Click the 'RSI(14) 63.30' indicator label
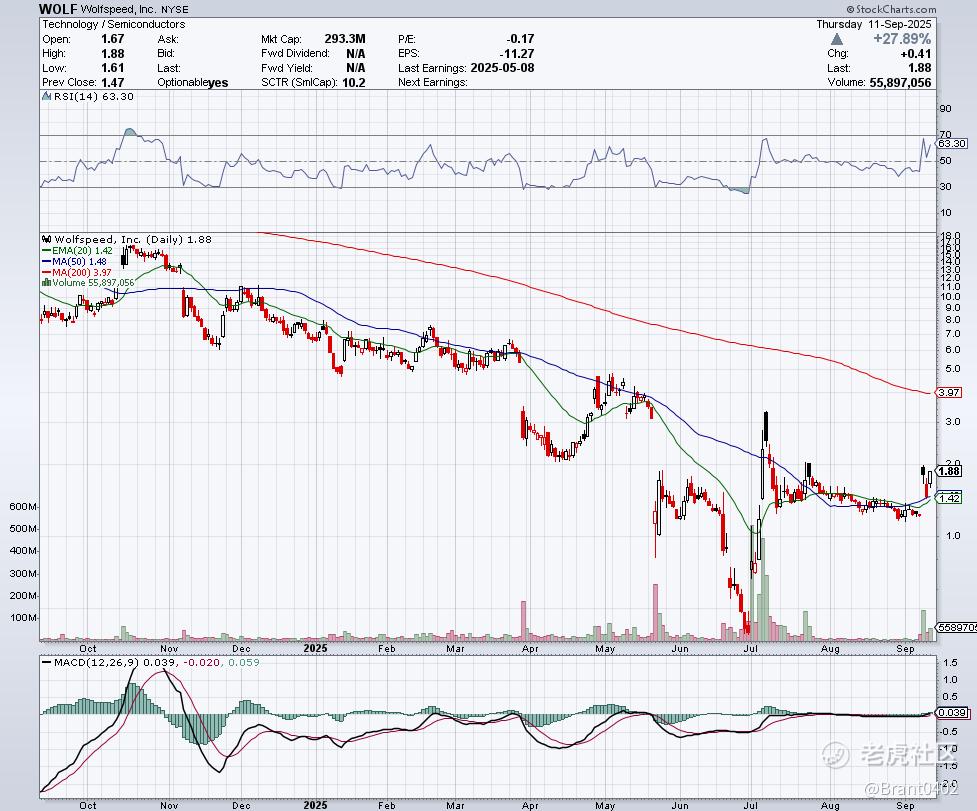 pos(93,97)
